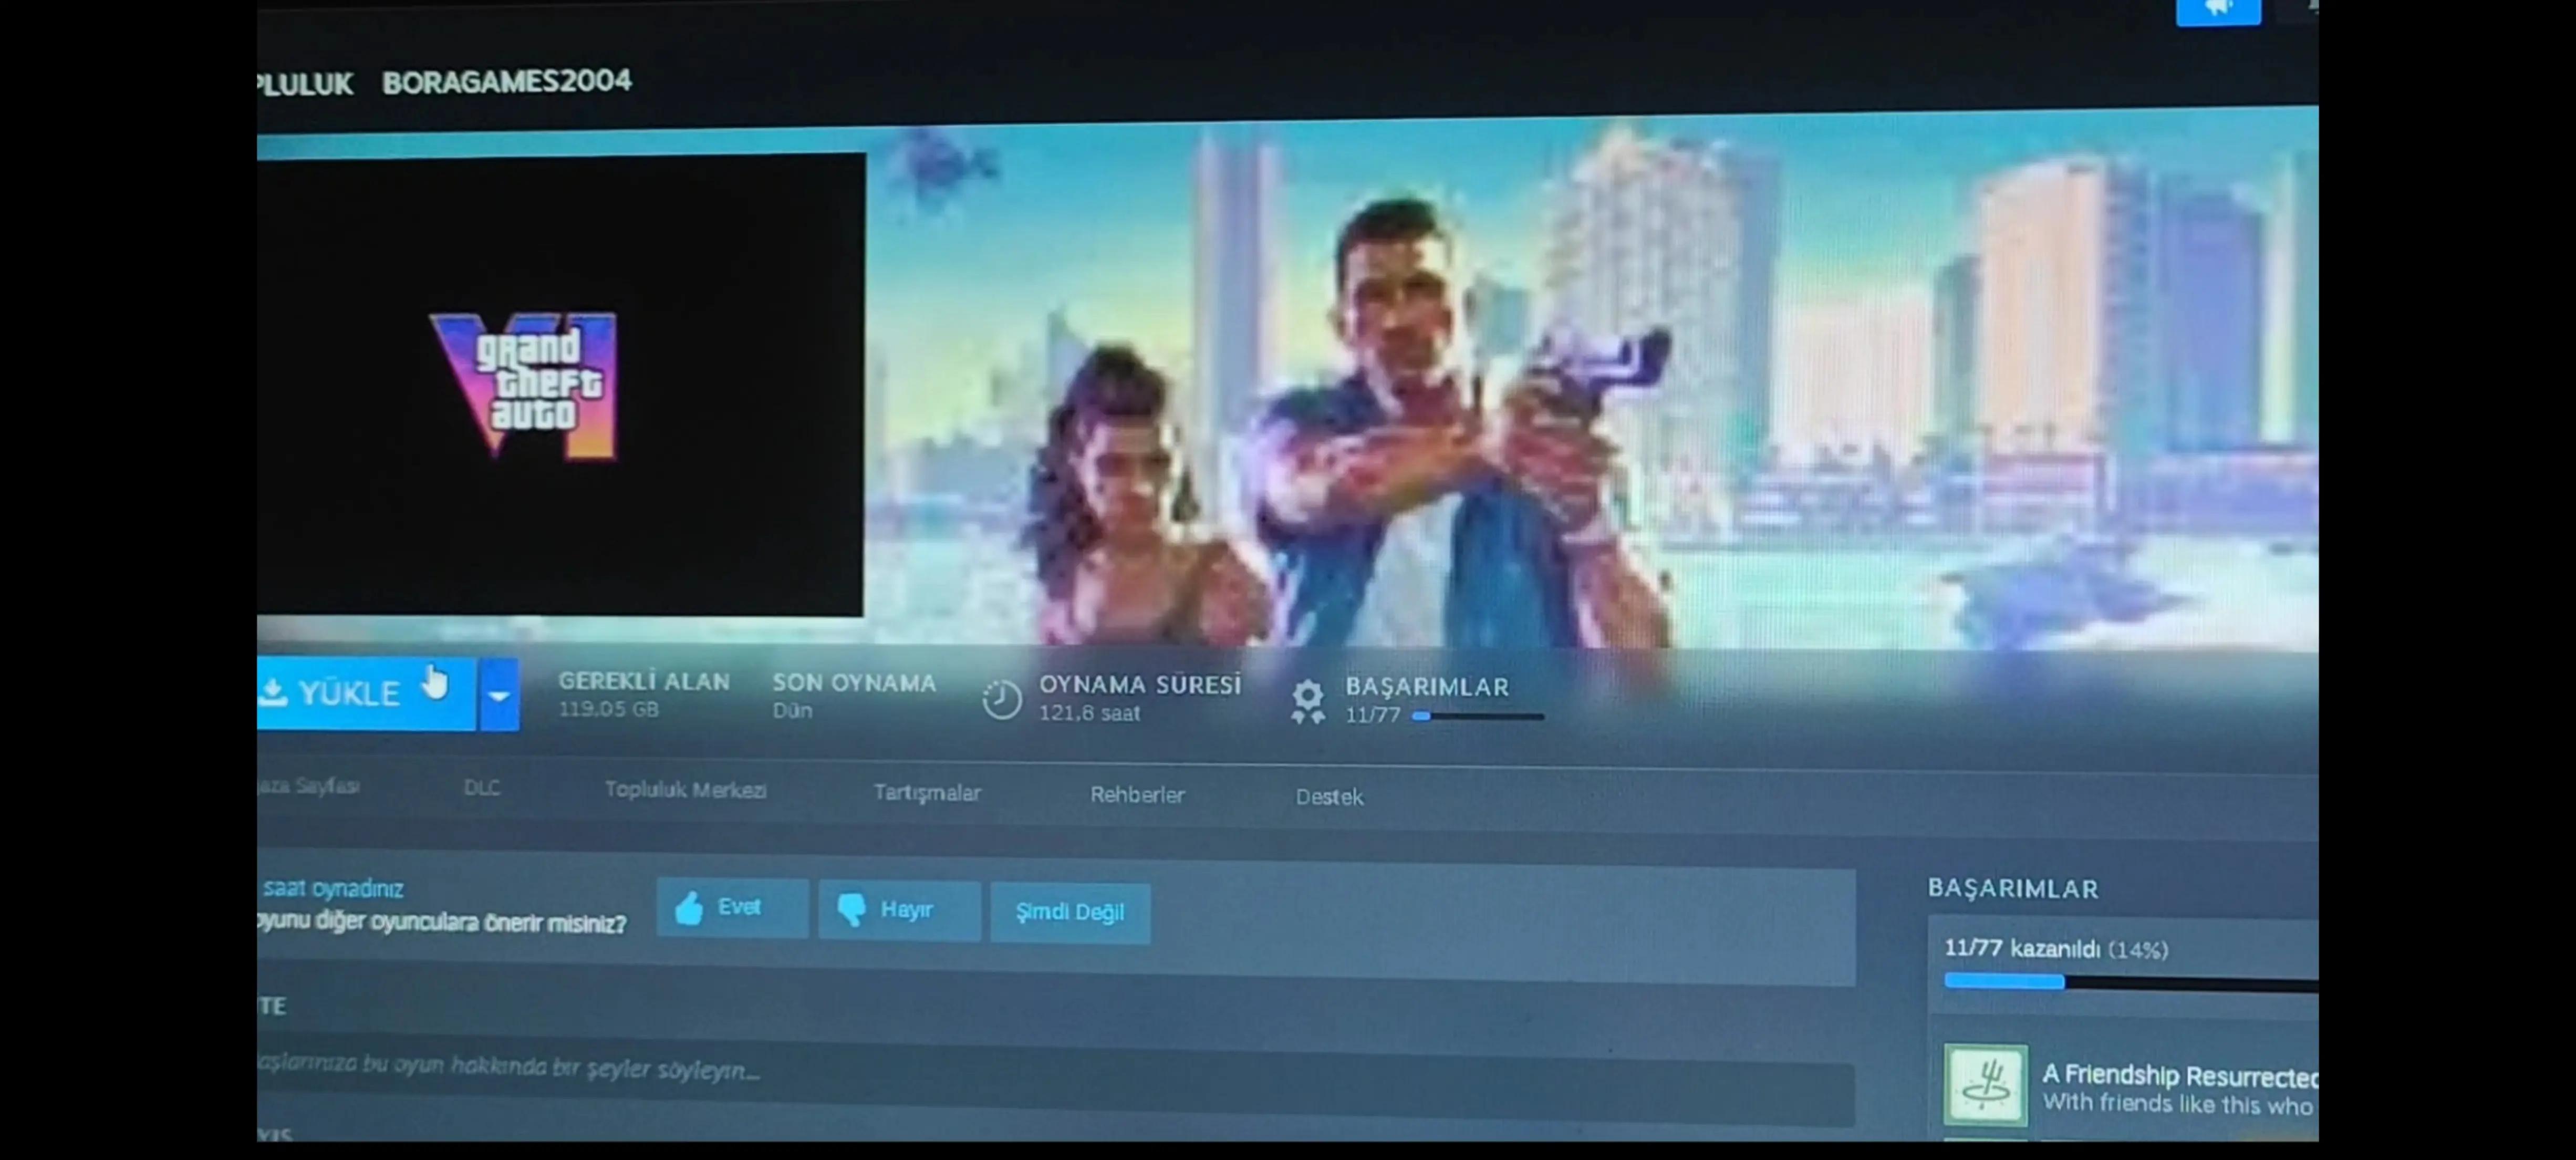Go to the Rehberler tab

[x=1137, y=795]
